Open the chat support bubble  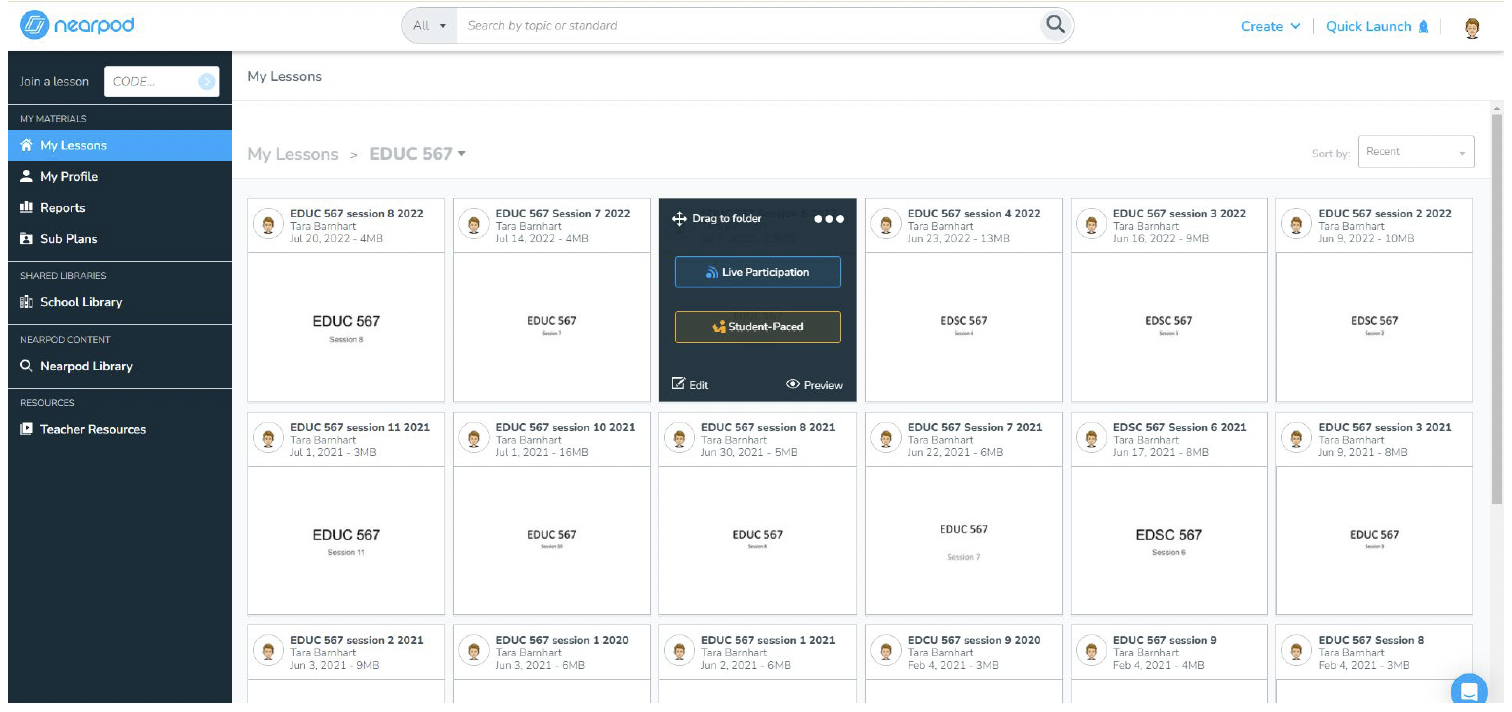[1469, 691]
